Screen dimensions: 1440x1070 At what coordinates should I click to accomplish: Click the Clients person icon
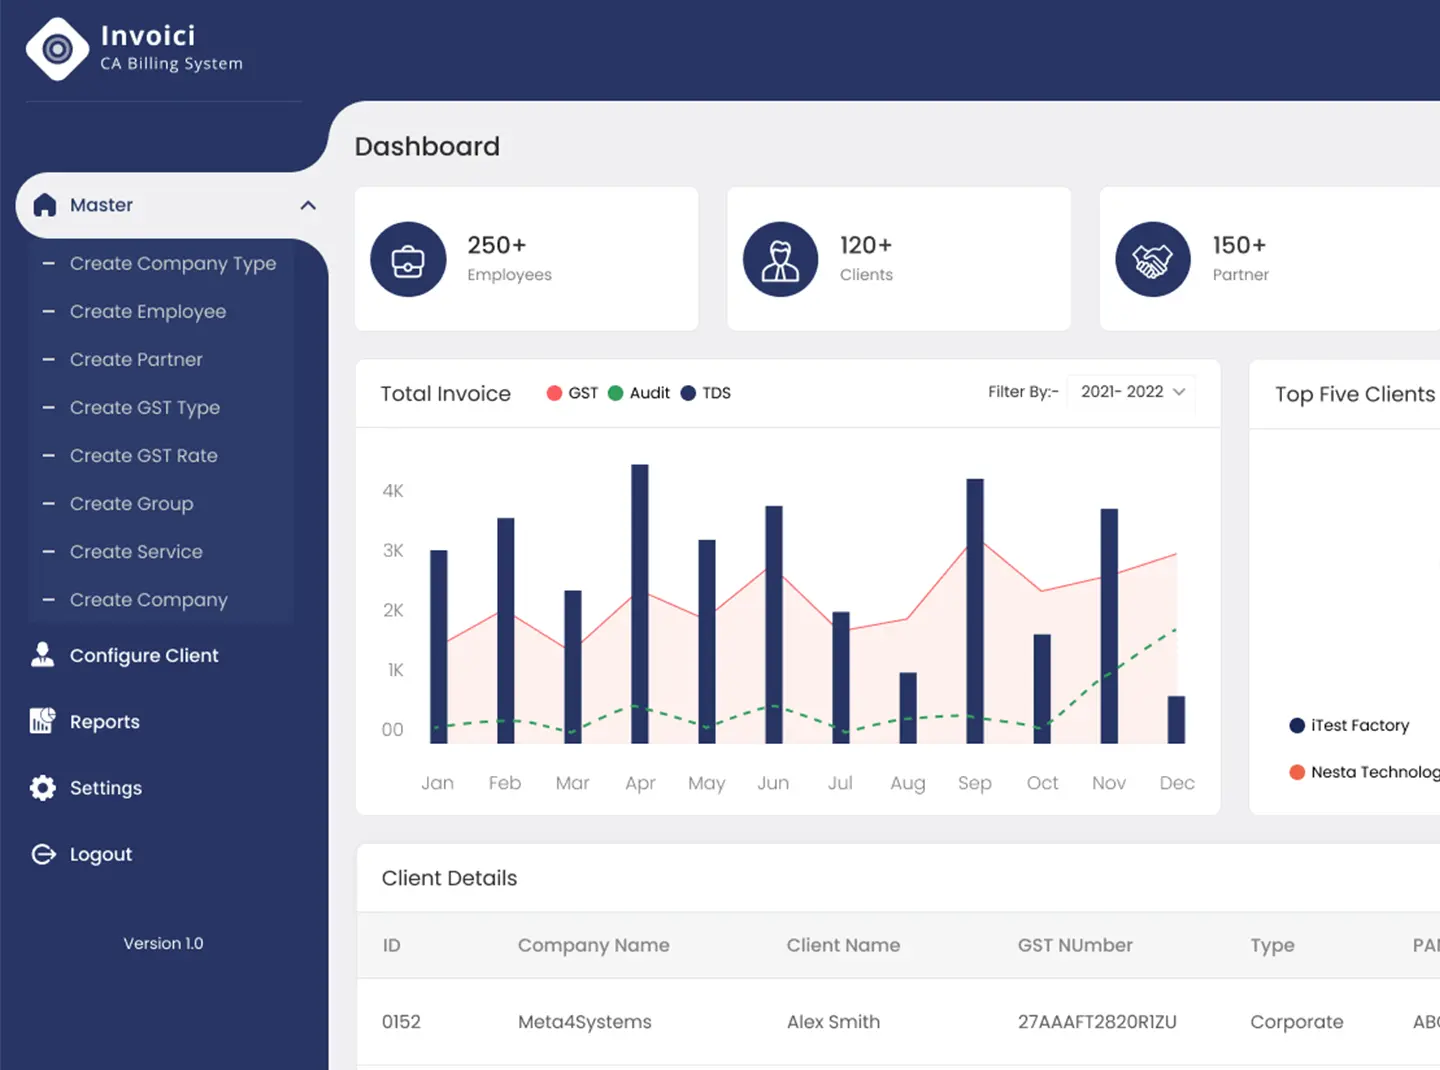(780, 260)
